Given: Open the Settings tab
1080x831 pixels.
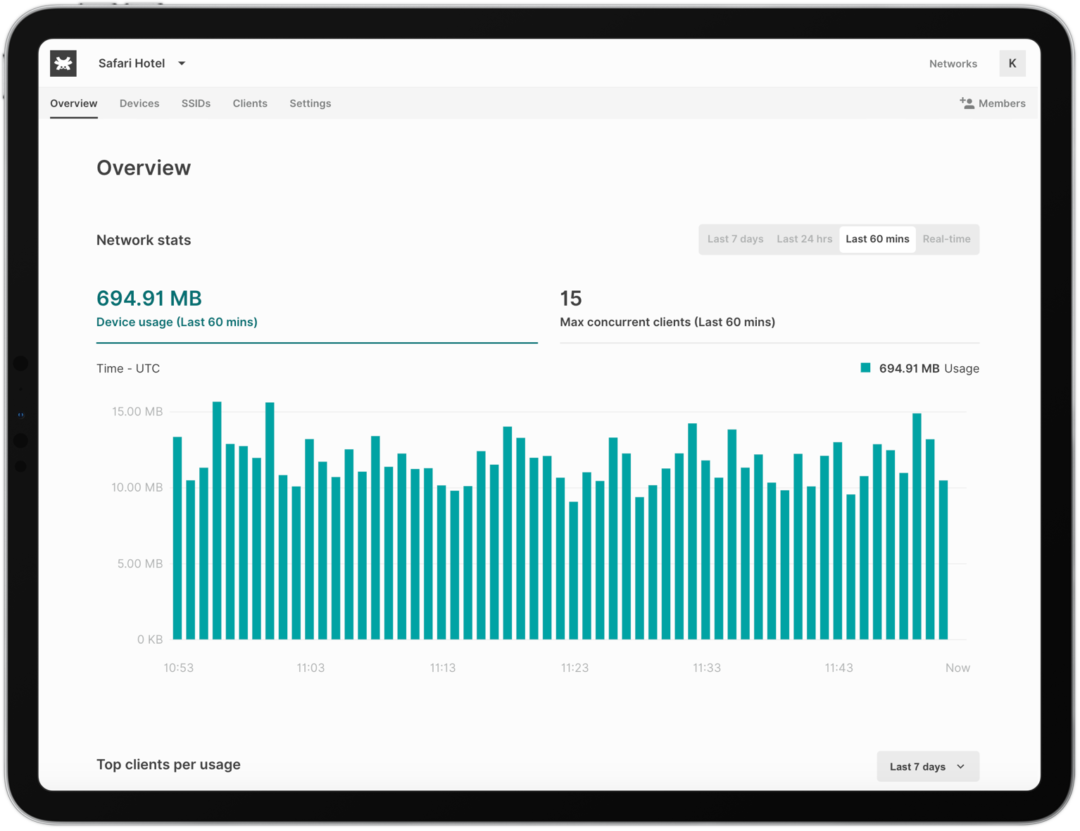Looking at the screenshot, I should (x=310, y=103).
